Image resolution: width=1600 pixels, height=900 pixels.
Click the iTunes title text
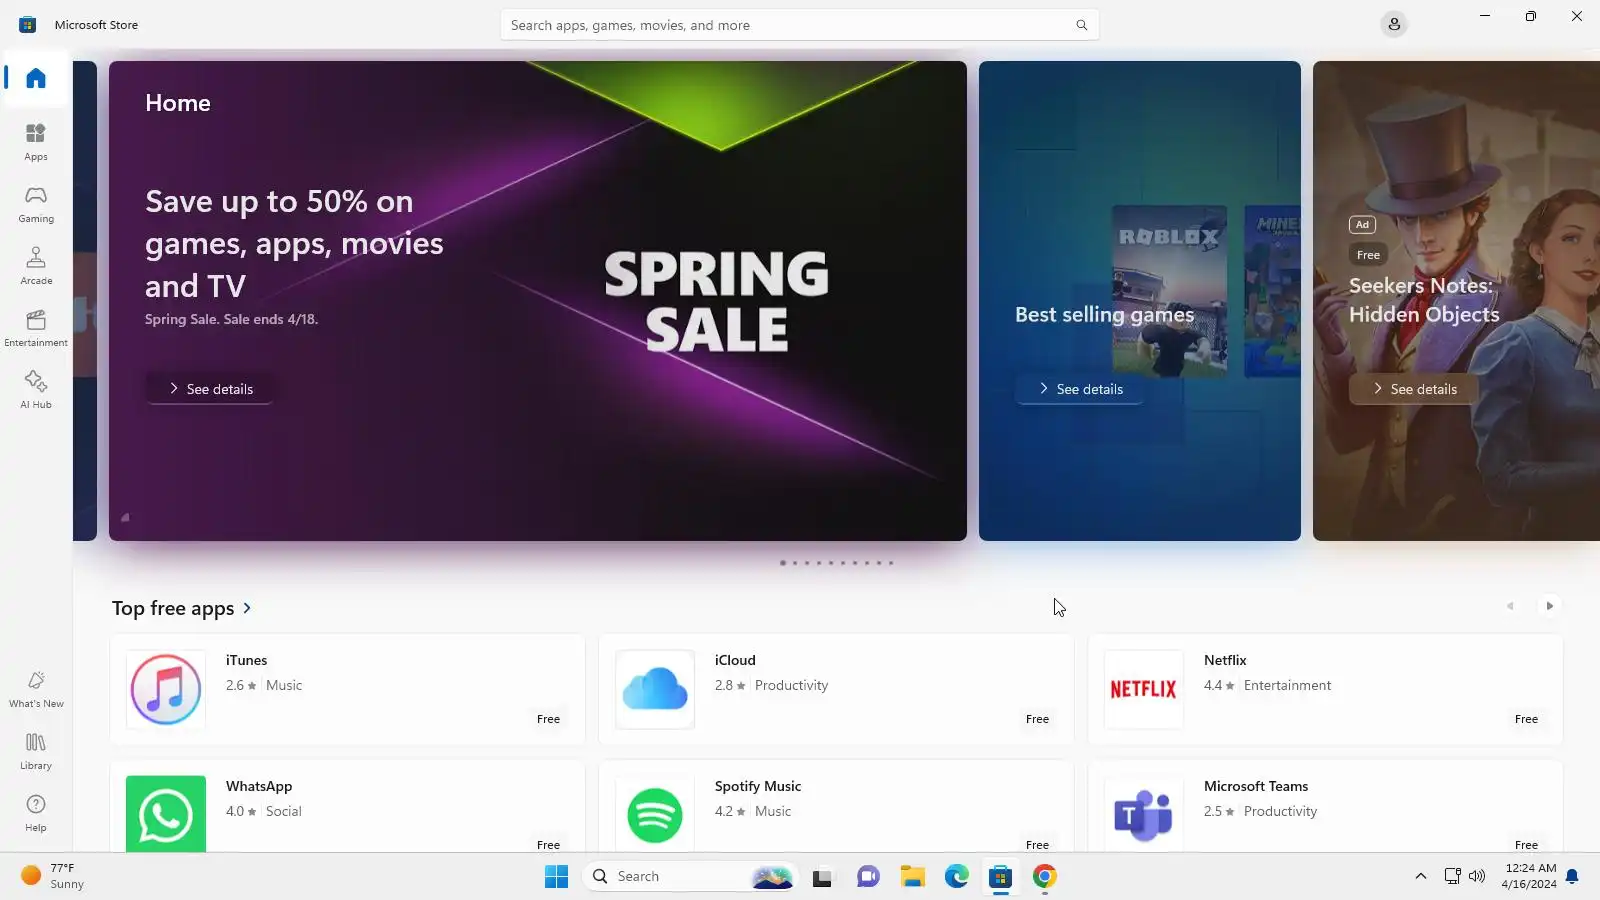tap(246, 660)
